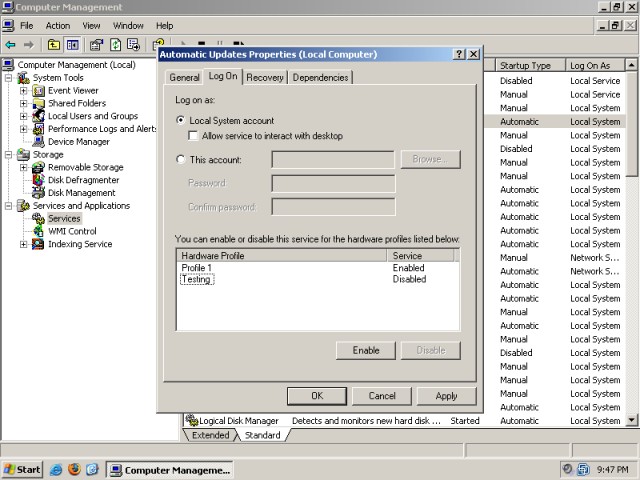
Task: Select the This account radio button
Action: (180, 159)
